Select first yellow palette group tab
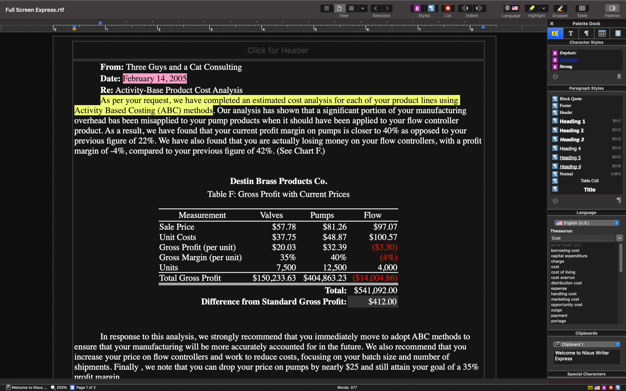 click(555, 34)
